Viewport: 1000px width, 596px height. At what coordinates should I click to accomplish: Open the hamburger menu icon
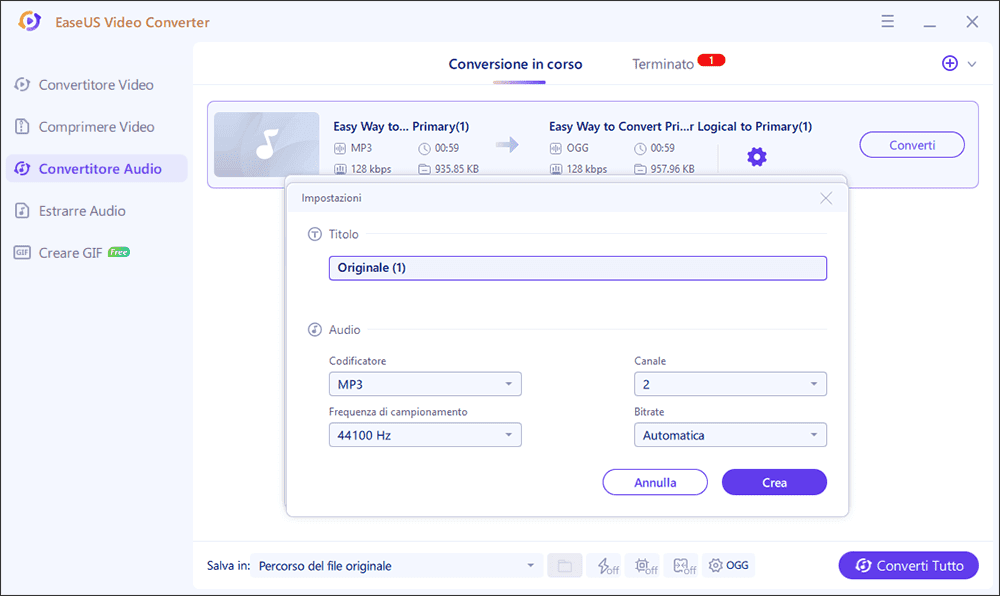(x=887, y=21)
